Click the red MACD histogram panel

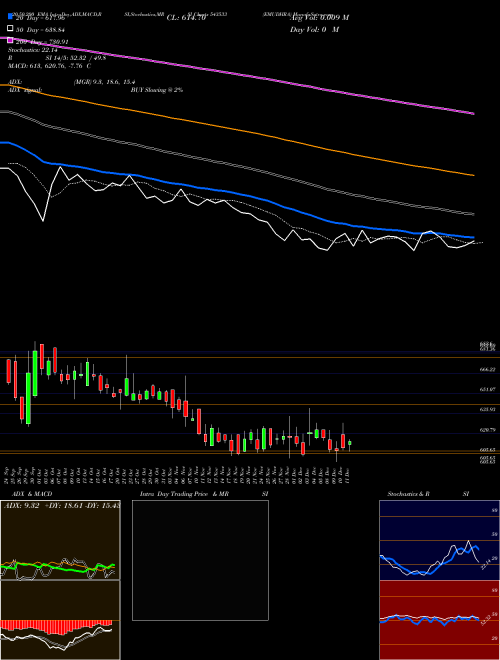click(x=60, y=620)
